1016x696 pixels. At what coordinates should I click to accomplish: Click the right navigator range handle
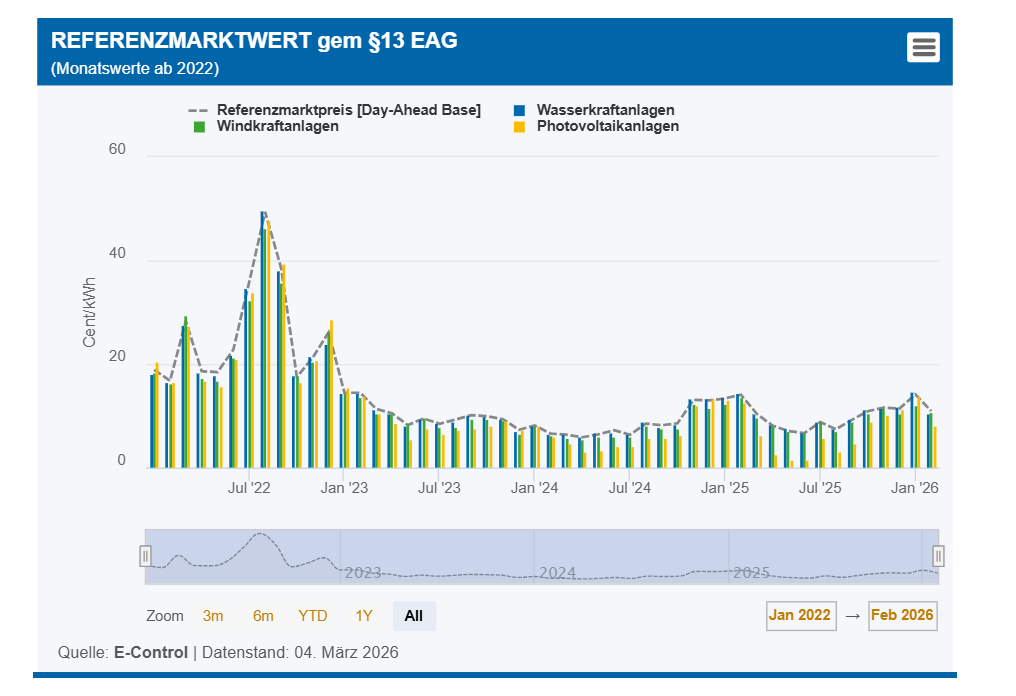(x=938, y=556)
